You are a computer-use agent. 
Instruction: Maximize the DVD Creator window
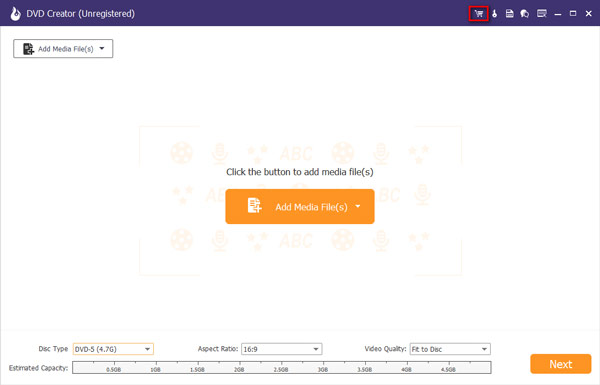tap(573, 14)
